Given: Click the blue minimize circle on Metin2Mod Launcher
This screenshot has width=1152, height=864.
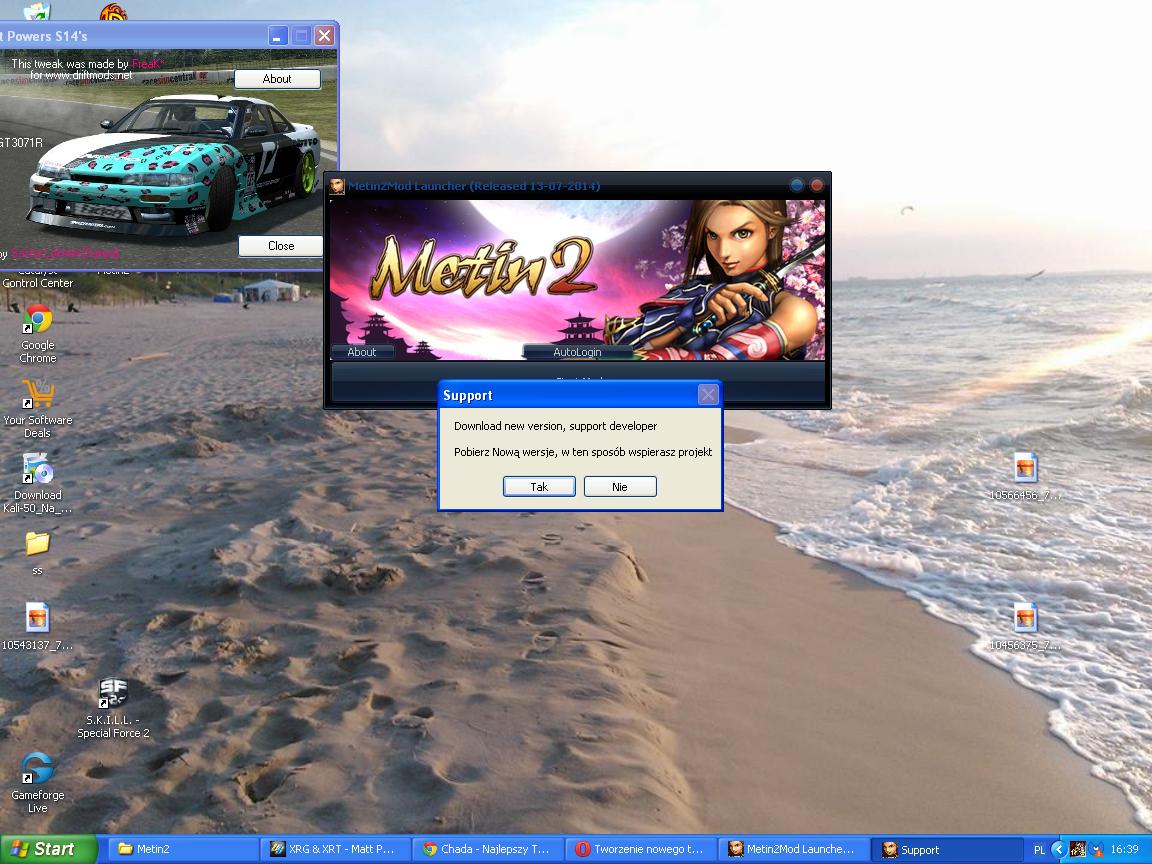Looking at the screenshot, I should (797, 185).
